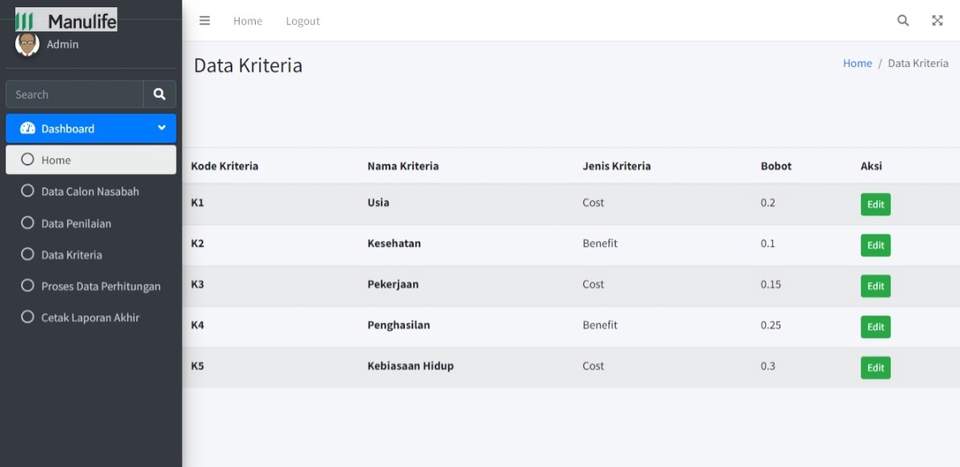The width and height of the screenshot is (960, 467).
Task: Follow the Home breadcrumb link
Action: [857, 63]
